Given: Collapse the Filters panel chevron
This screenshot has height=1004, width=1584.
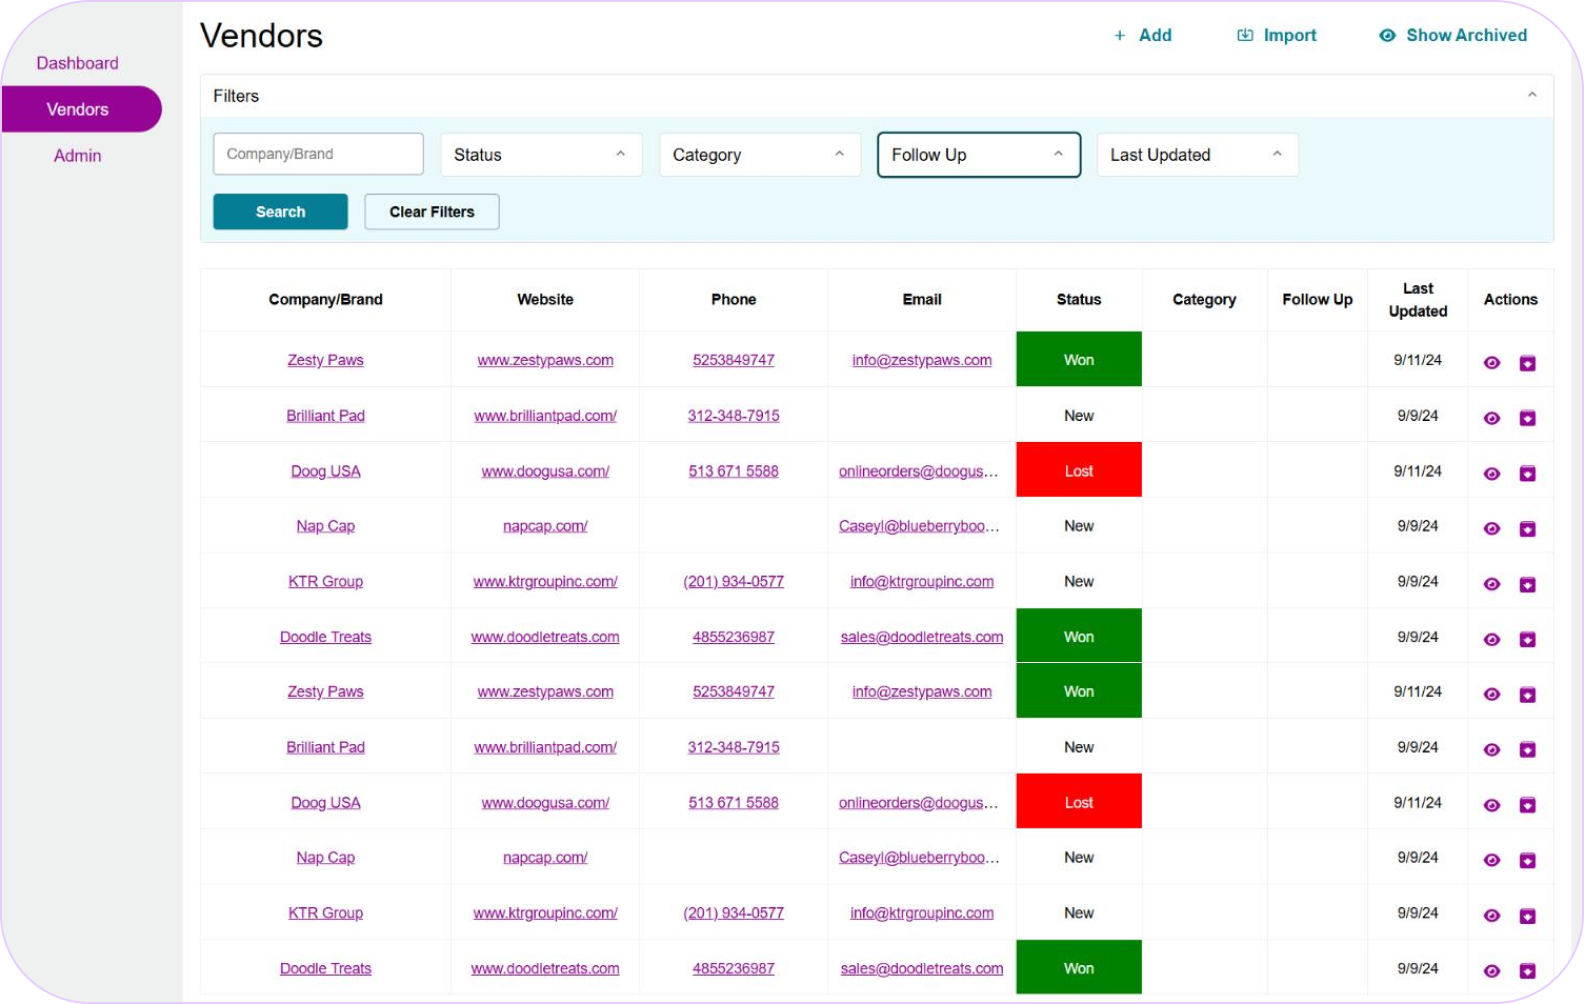Looking at the screenshot, I should (x=1531, y=96).
